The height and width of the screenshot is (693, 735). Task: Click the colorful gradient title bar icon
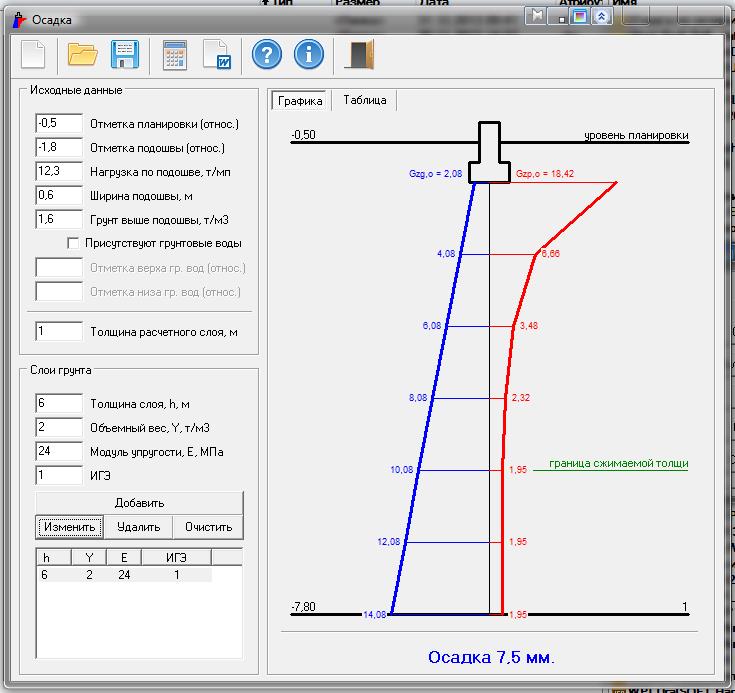pyautogui.click(x=580, y=16)
